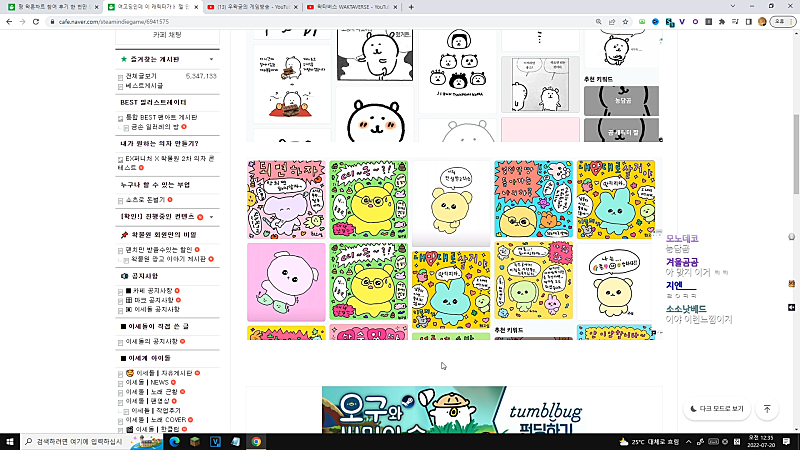Reload the current page

click(x=36, y=22)
